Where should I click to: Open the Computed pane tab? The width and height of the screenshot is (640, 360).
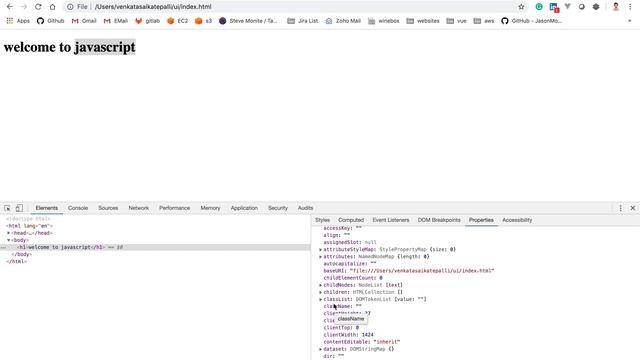351,220
